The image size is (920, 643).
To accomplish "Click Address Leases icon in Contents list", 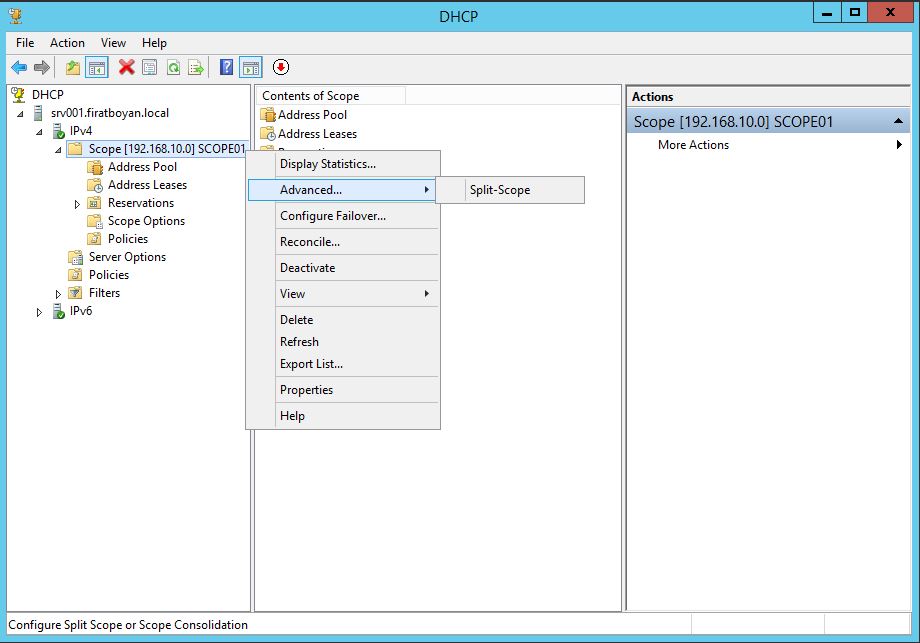I will tap(268, 134).
